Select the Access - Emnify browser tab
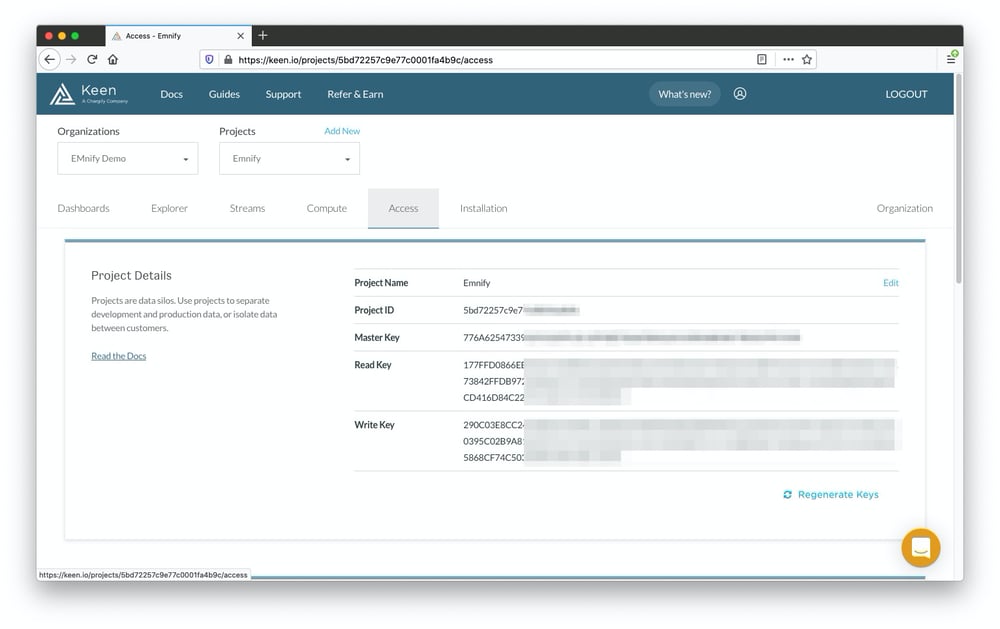Image resolution: width=1000 pixels, height=629 pixels. pyautogui.click(x=179, y=36)
